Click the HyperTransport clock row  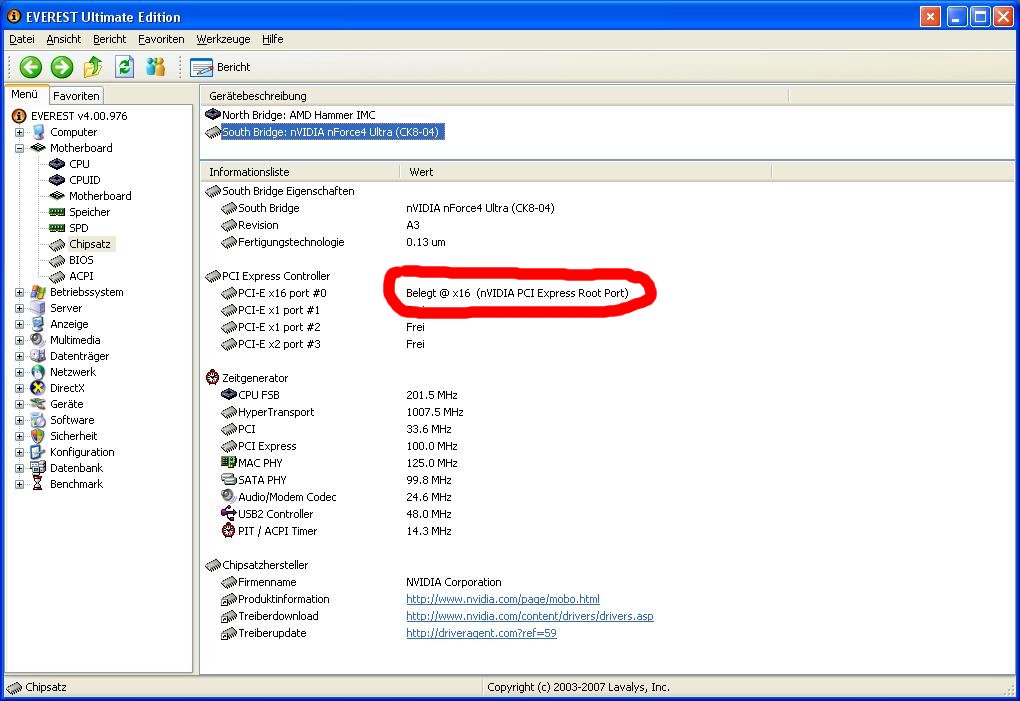click(342, 412)
